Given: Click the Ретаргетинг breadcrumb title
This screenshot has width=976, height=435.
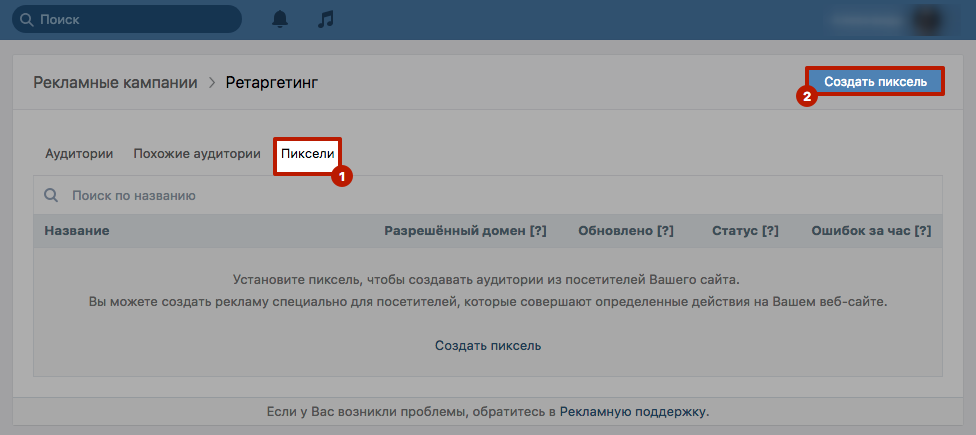Looking at the screenshot, I should [272, 82].
